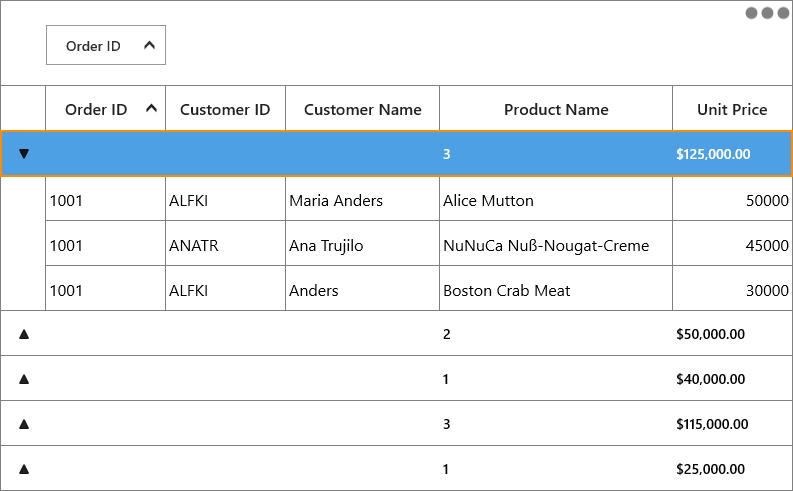Toggle sort arrow on Order ID group chip
Screen dimensions: 793x491
(149, 45)
